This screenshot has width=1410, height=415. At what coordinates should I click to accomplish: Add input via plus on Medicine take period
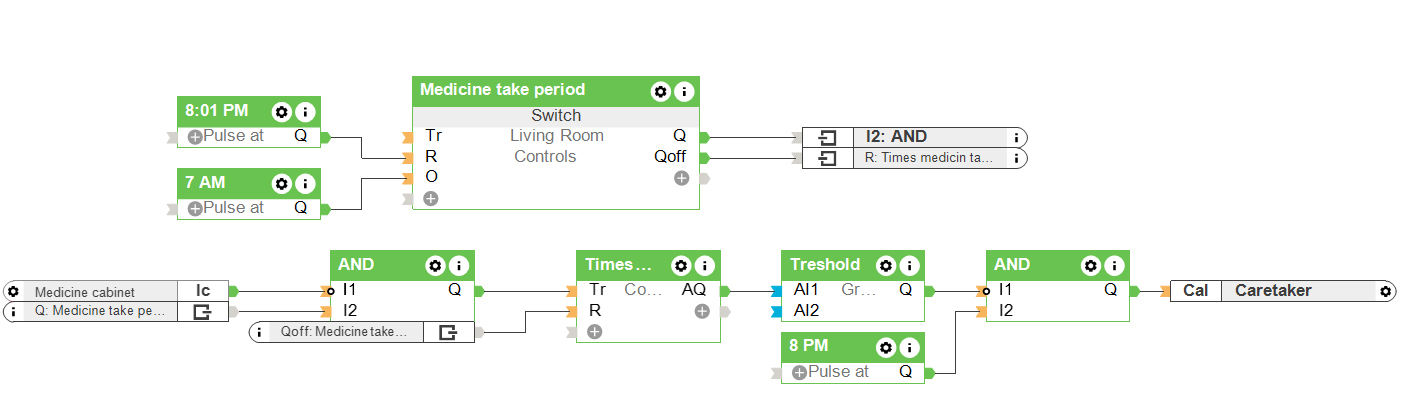(431, 198)
